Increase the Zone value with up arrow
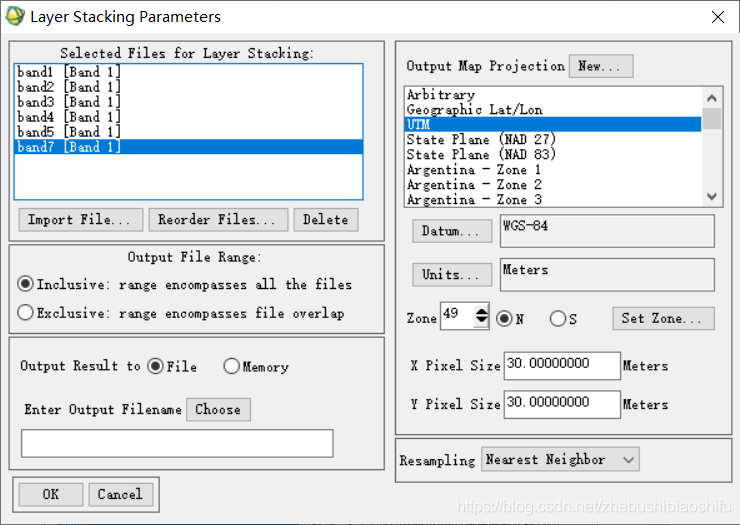Screen dimensions: 740x525 coord(481,312)
